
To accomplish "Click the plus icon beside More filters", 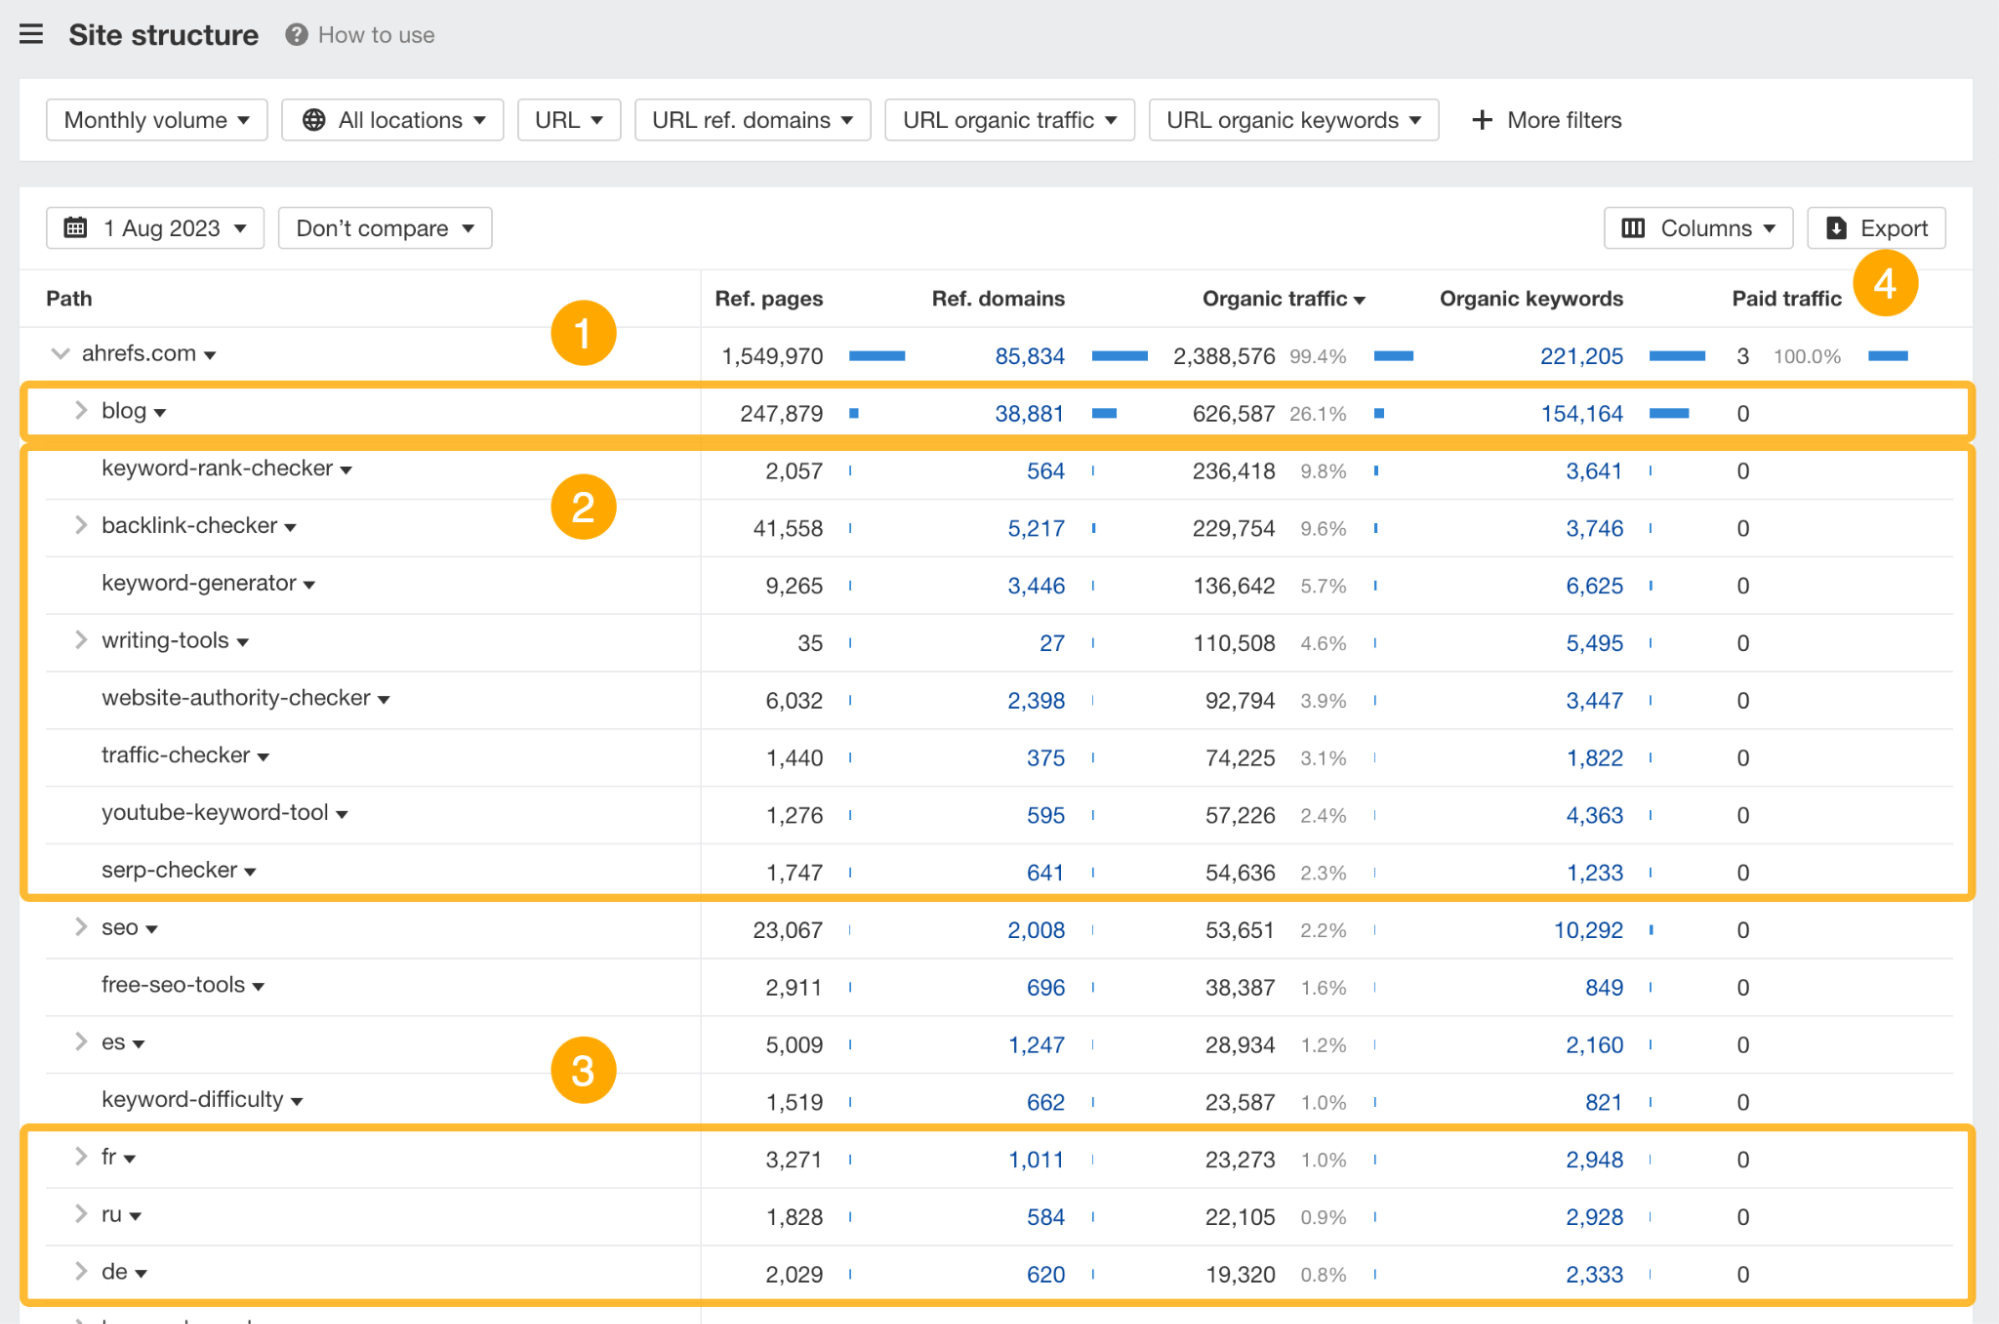I will coord(1481,119).
